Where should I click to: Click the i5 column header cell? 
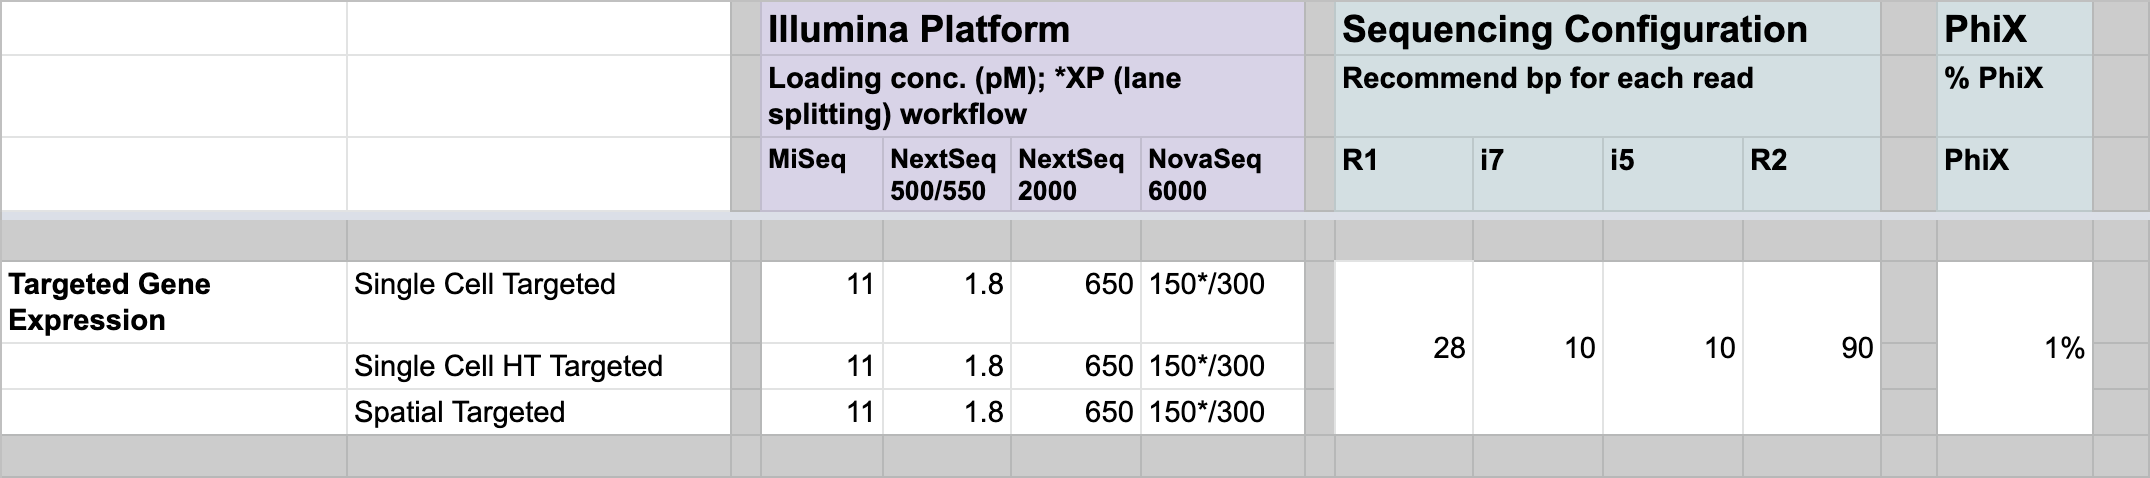click(x=1673, y=174)
